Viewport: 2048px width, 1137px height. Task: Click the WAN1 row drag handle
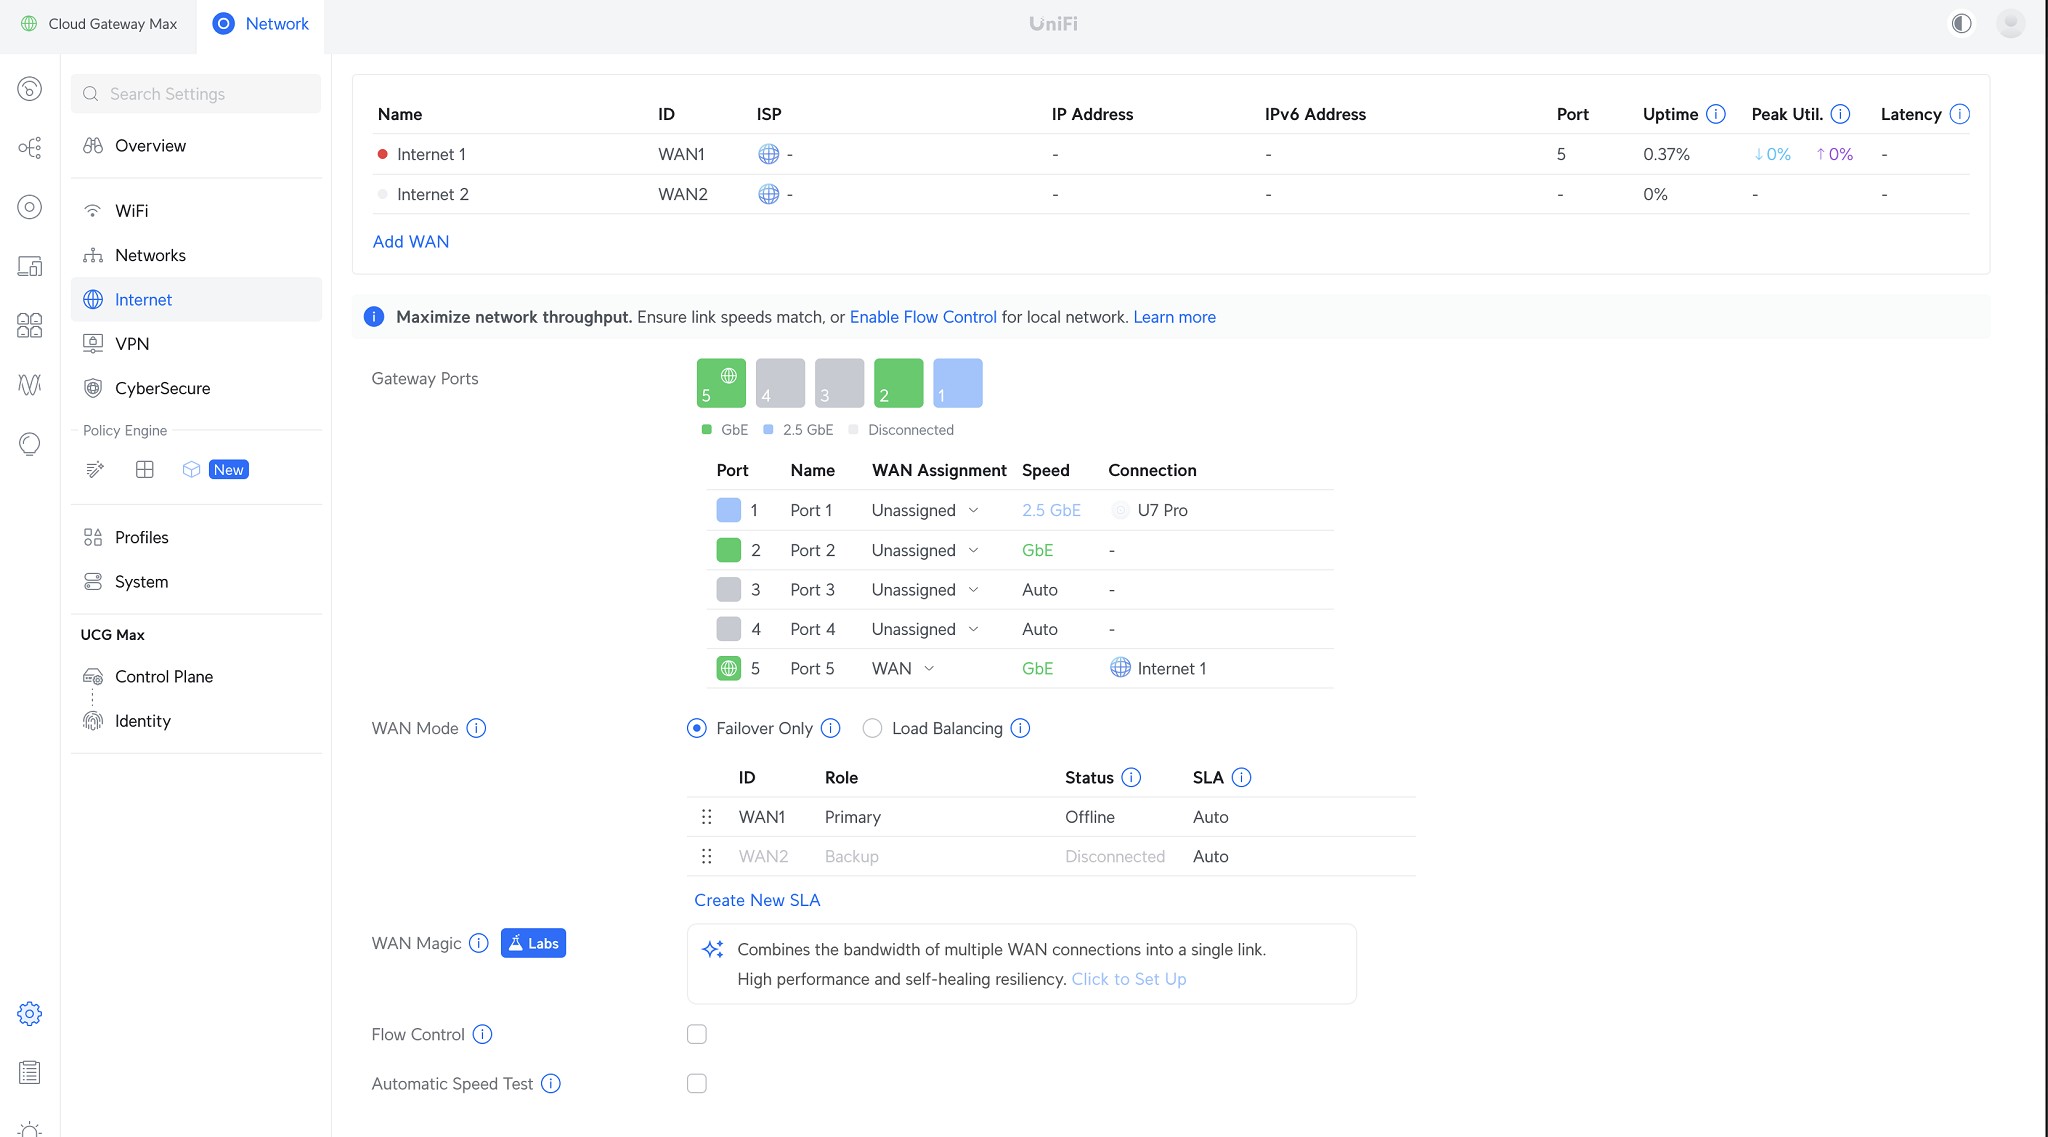pos(707,817)
